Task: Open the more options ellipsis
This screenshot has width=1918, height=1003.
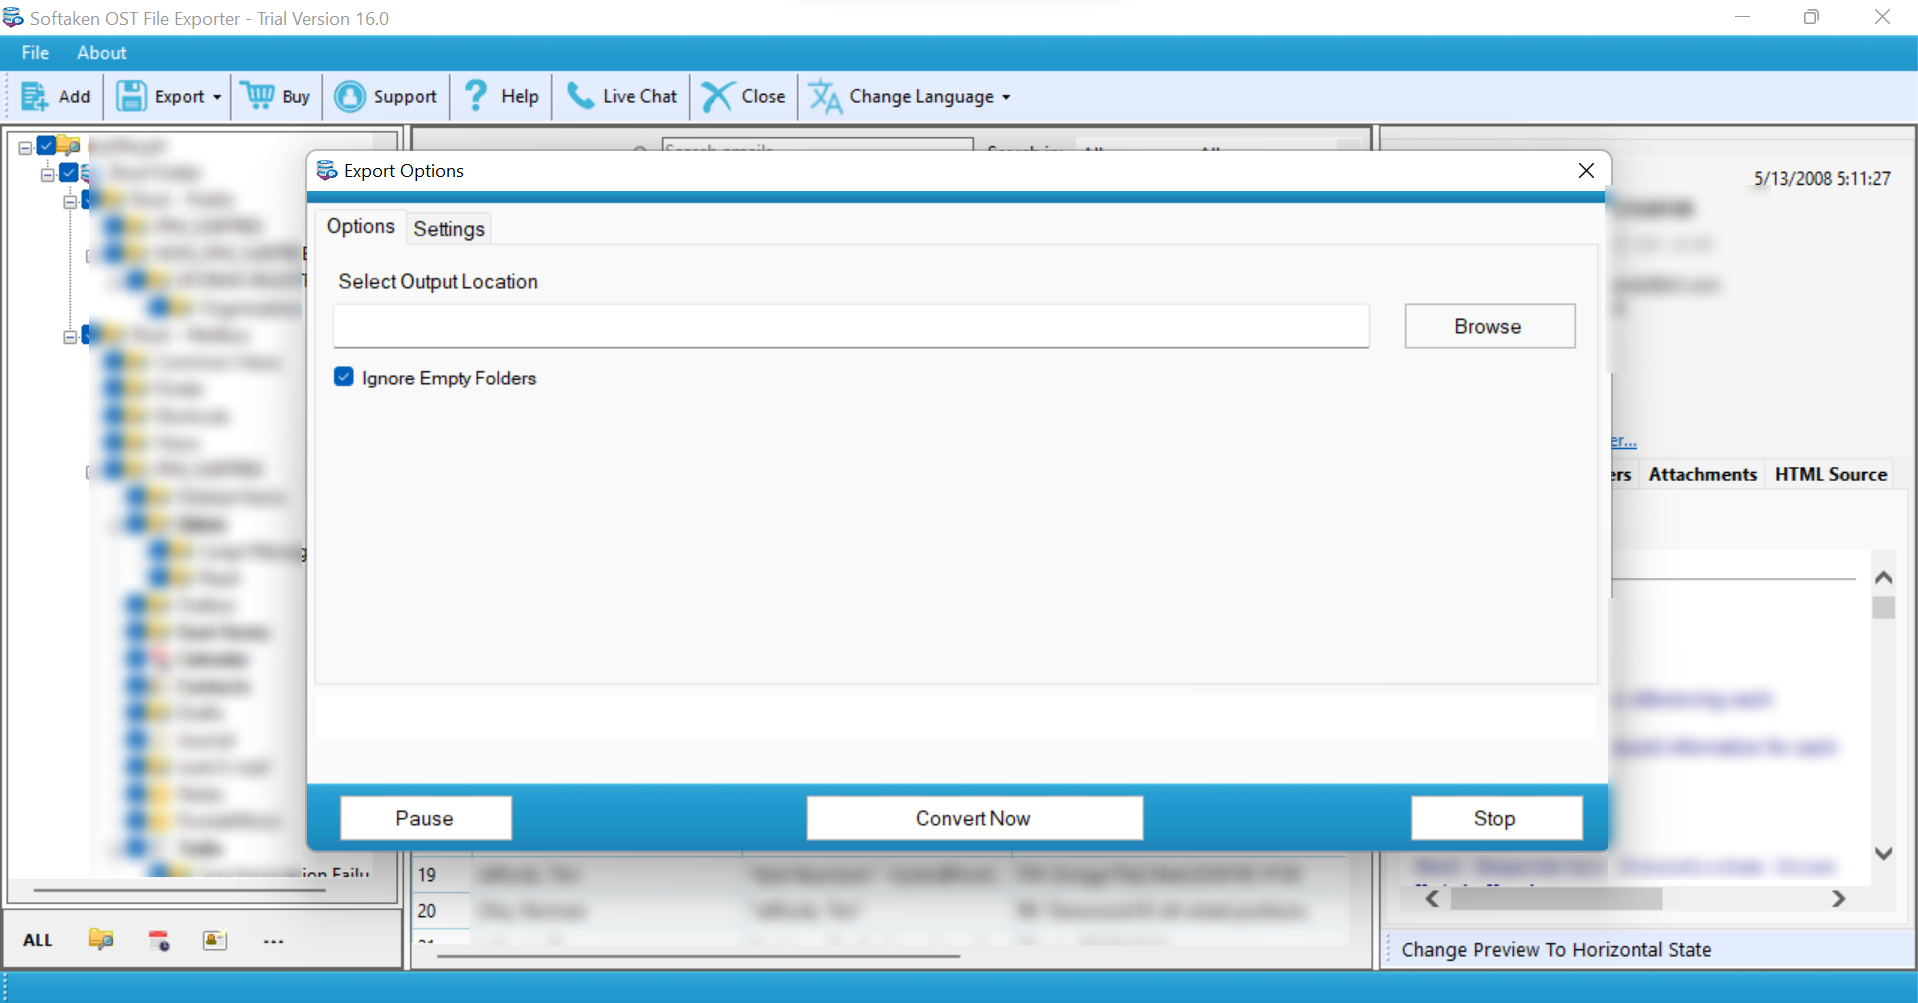Action: click(273, 941)
